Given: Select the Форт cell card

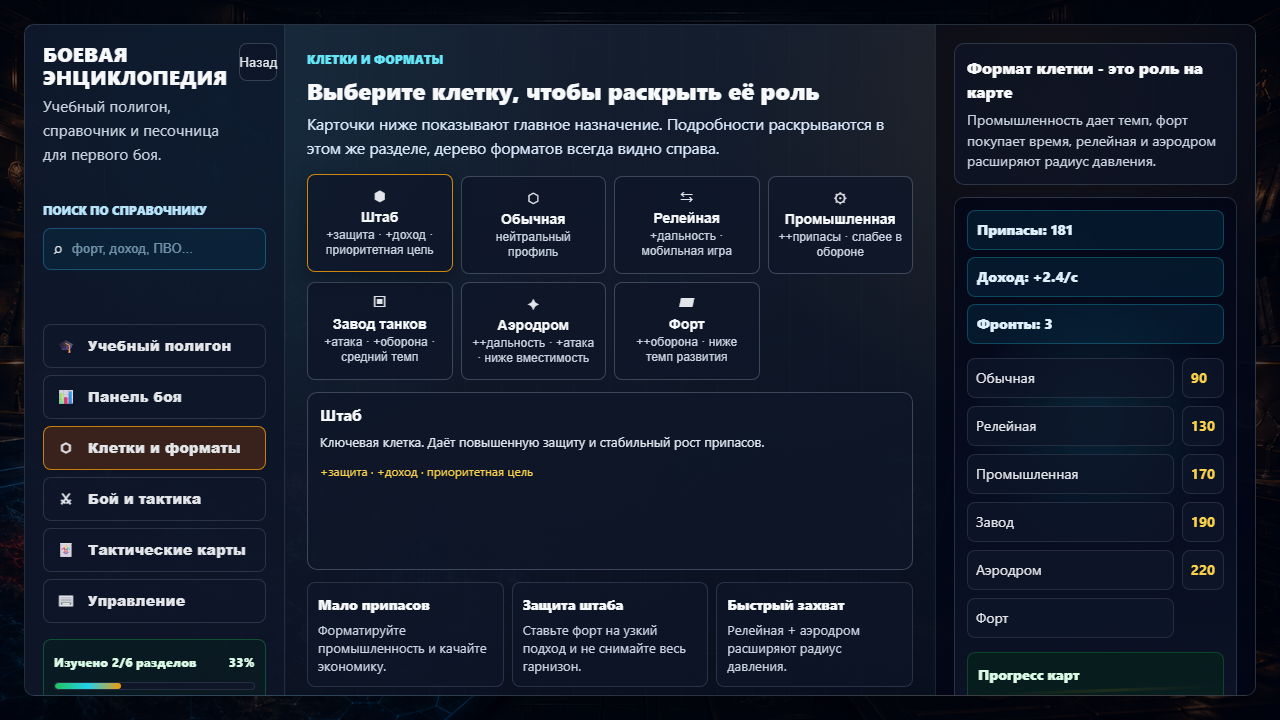Looking at the screenshot, I should [687, 331].
